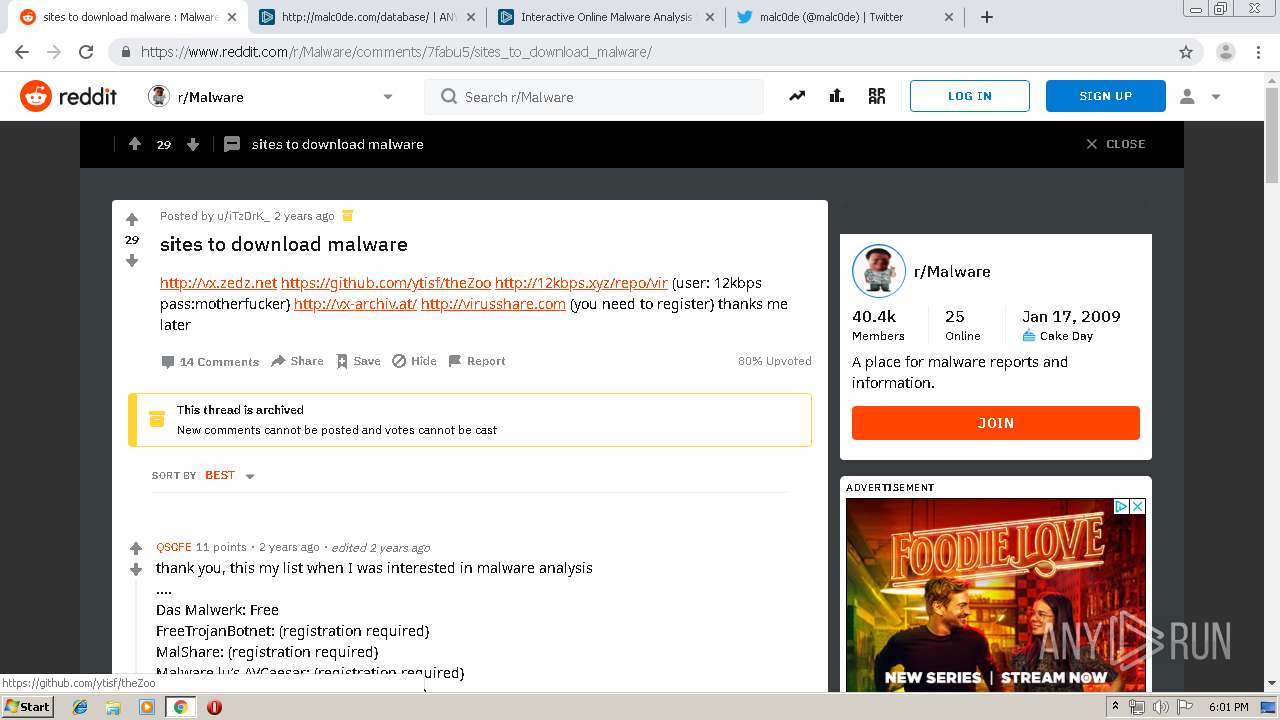Reload the current page
Viewport: 1280px width, 720px height.
pos(86,52)
